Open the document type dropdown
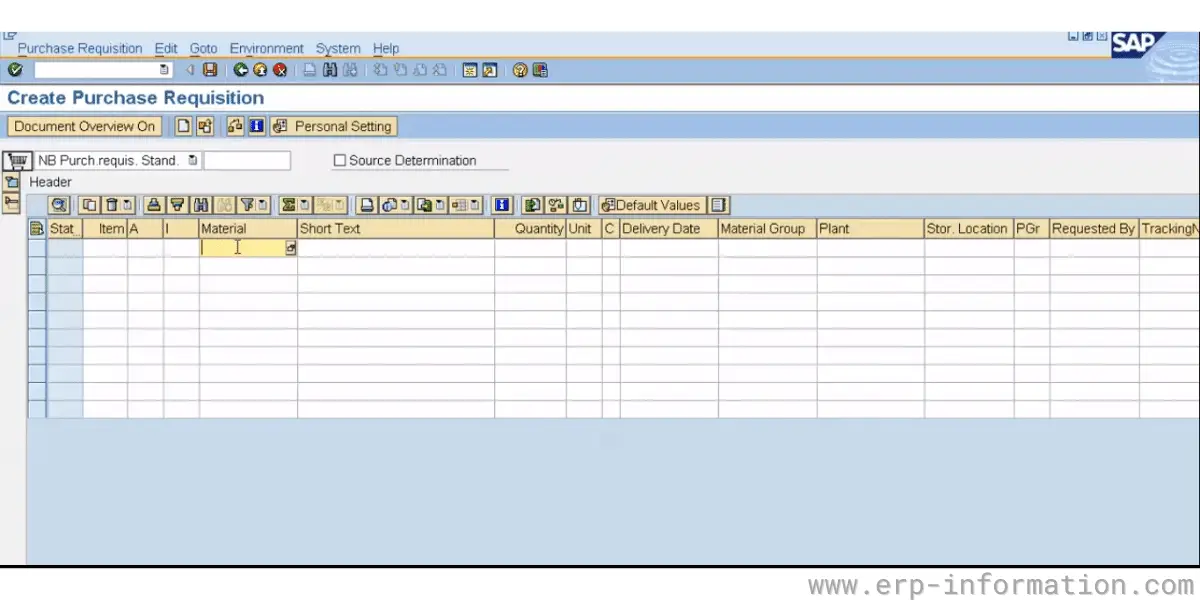1200x600 pixels. pyautogui.click(x=192, y=160)
